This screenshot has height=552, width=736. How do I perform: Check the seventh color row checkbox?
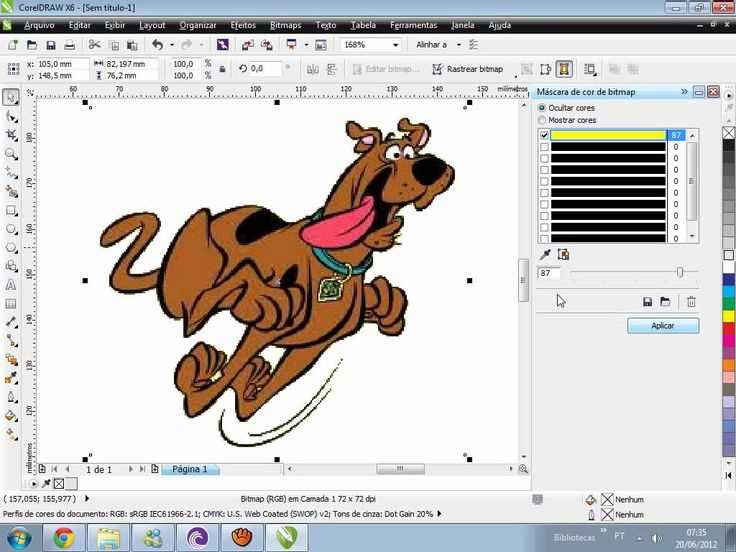[x=544, y=204]
